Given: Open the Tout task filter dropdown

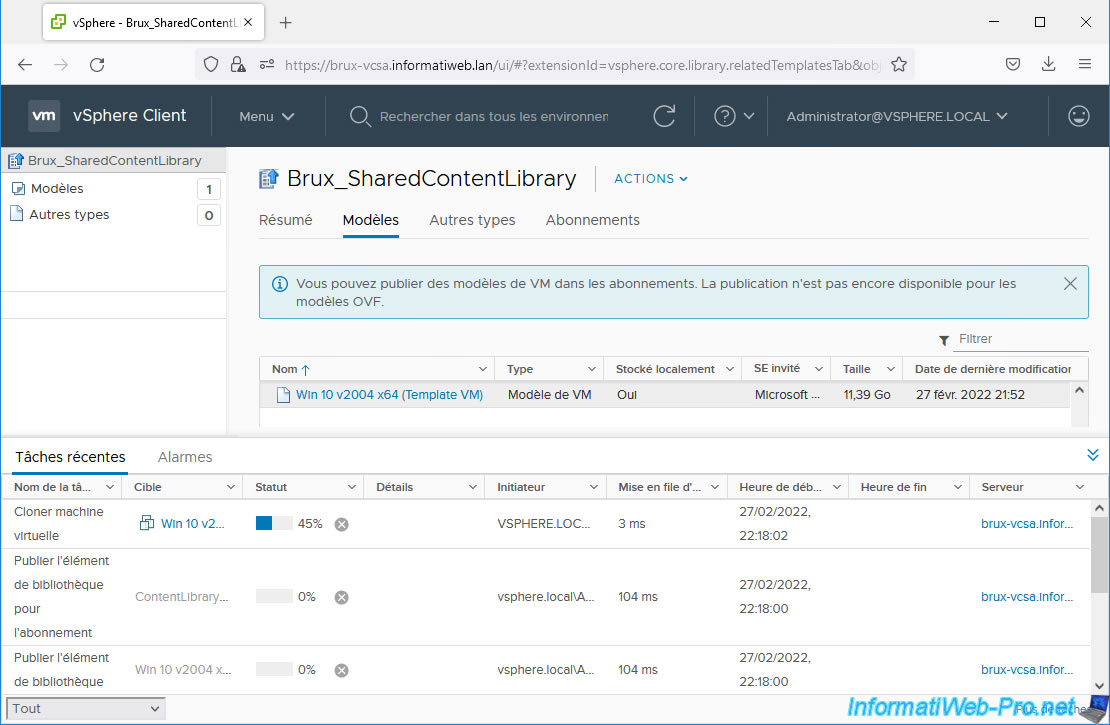Looking at the screenshot, I should click(86, 709).
